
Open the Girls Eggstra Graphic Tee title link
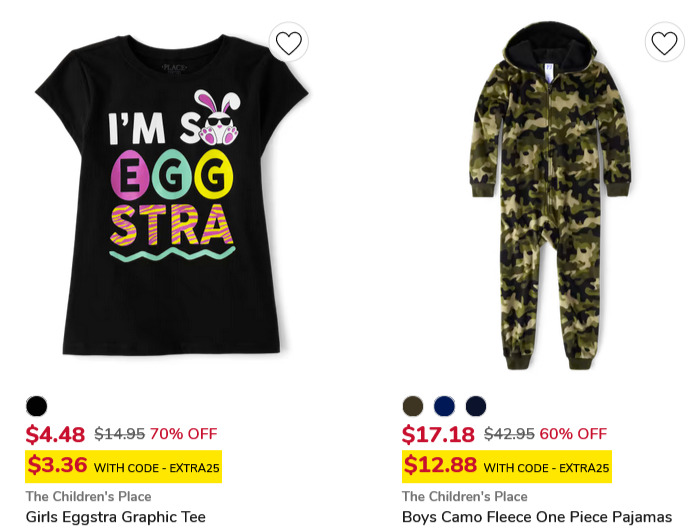tap(116, 517)
